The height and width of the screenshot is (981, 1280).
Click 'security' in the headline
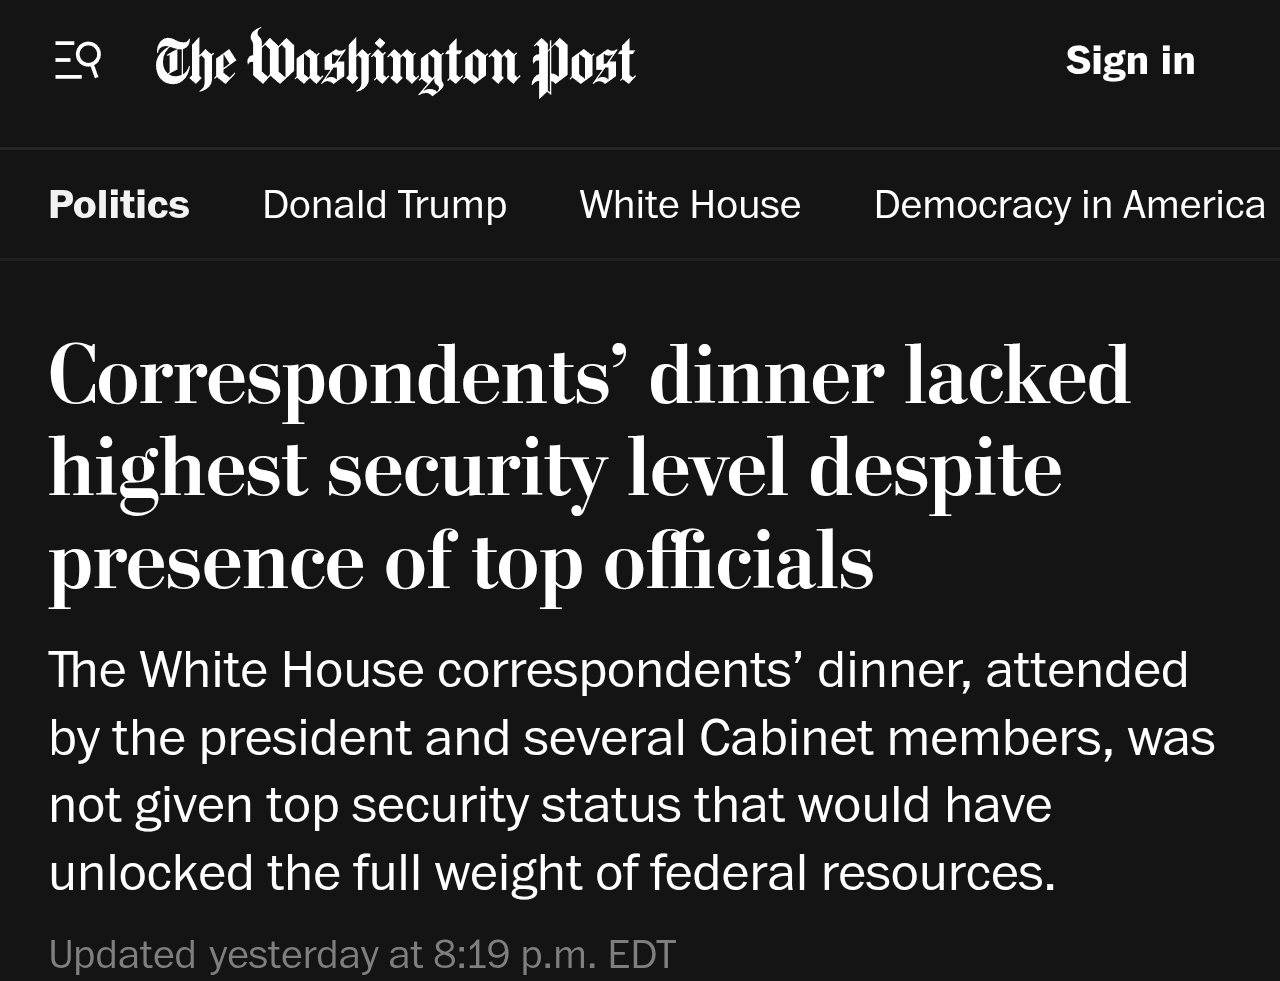[x=466, y=468]
